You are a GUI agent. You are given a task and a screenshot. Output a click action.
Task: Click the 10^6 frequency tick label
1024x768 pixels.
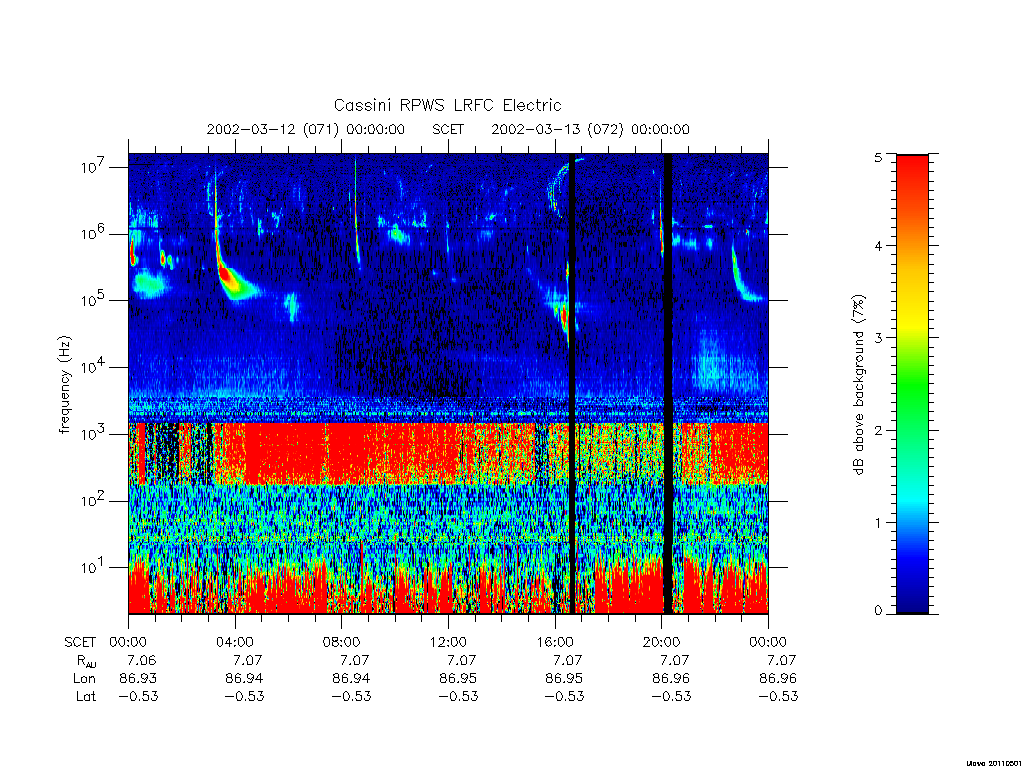[93, 234]
